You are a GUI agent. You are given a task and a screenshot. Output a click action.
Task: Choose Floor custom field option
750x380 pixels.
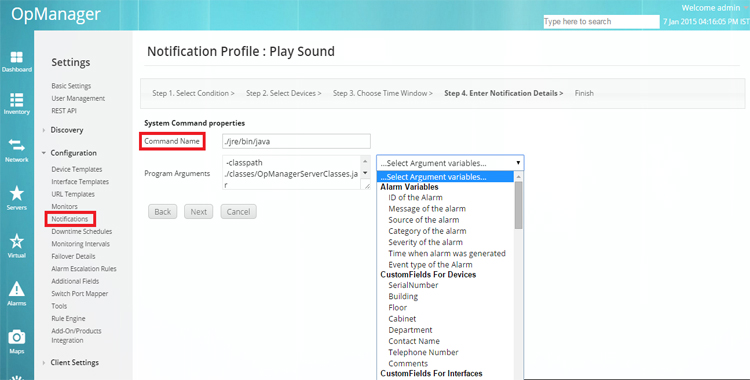[x=397, y=308]
